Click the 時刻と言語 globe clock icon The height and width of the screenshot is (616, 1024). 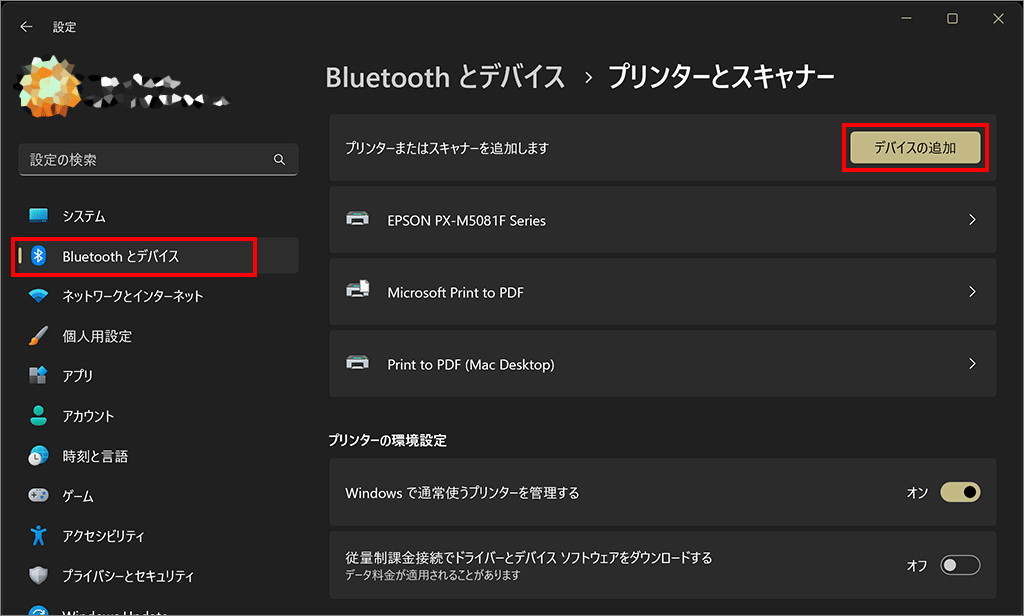[39, 456]
